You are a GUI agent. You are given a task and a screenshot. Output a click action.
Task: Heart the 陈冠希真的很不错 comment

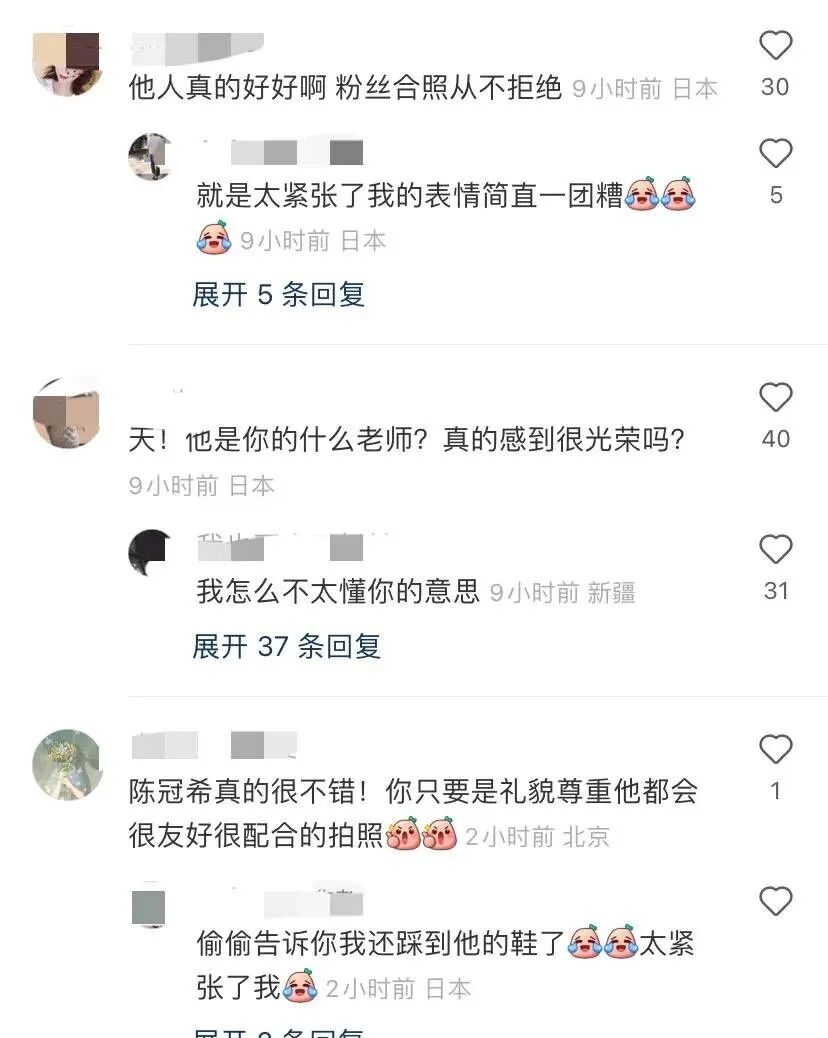(775, 749)
